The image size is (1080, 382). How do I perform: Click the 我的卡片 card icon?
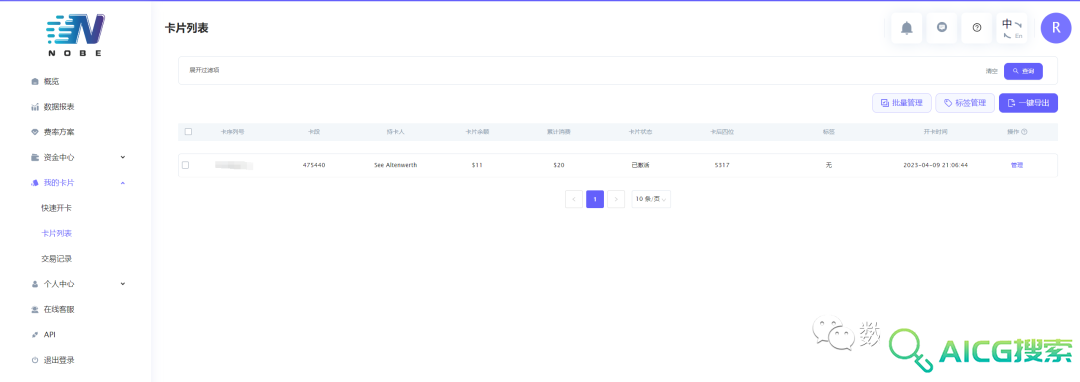(35, 183)
